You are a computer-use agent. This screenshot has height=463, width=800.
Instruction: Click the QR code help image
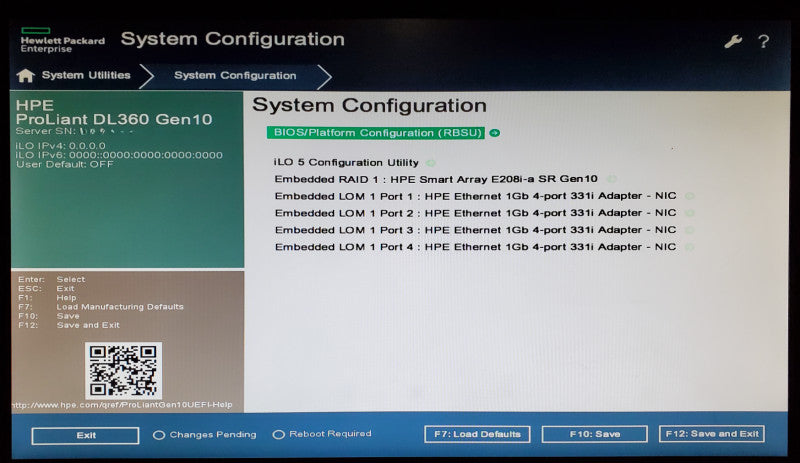pyautogui.click(x=123, y=371)
